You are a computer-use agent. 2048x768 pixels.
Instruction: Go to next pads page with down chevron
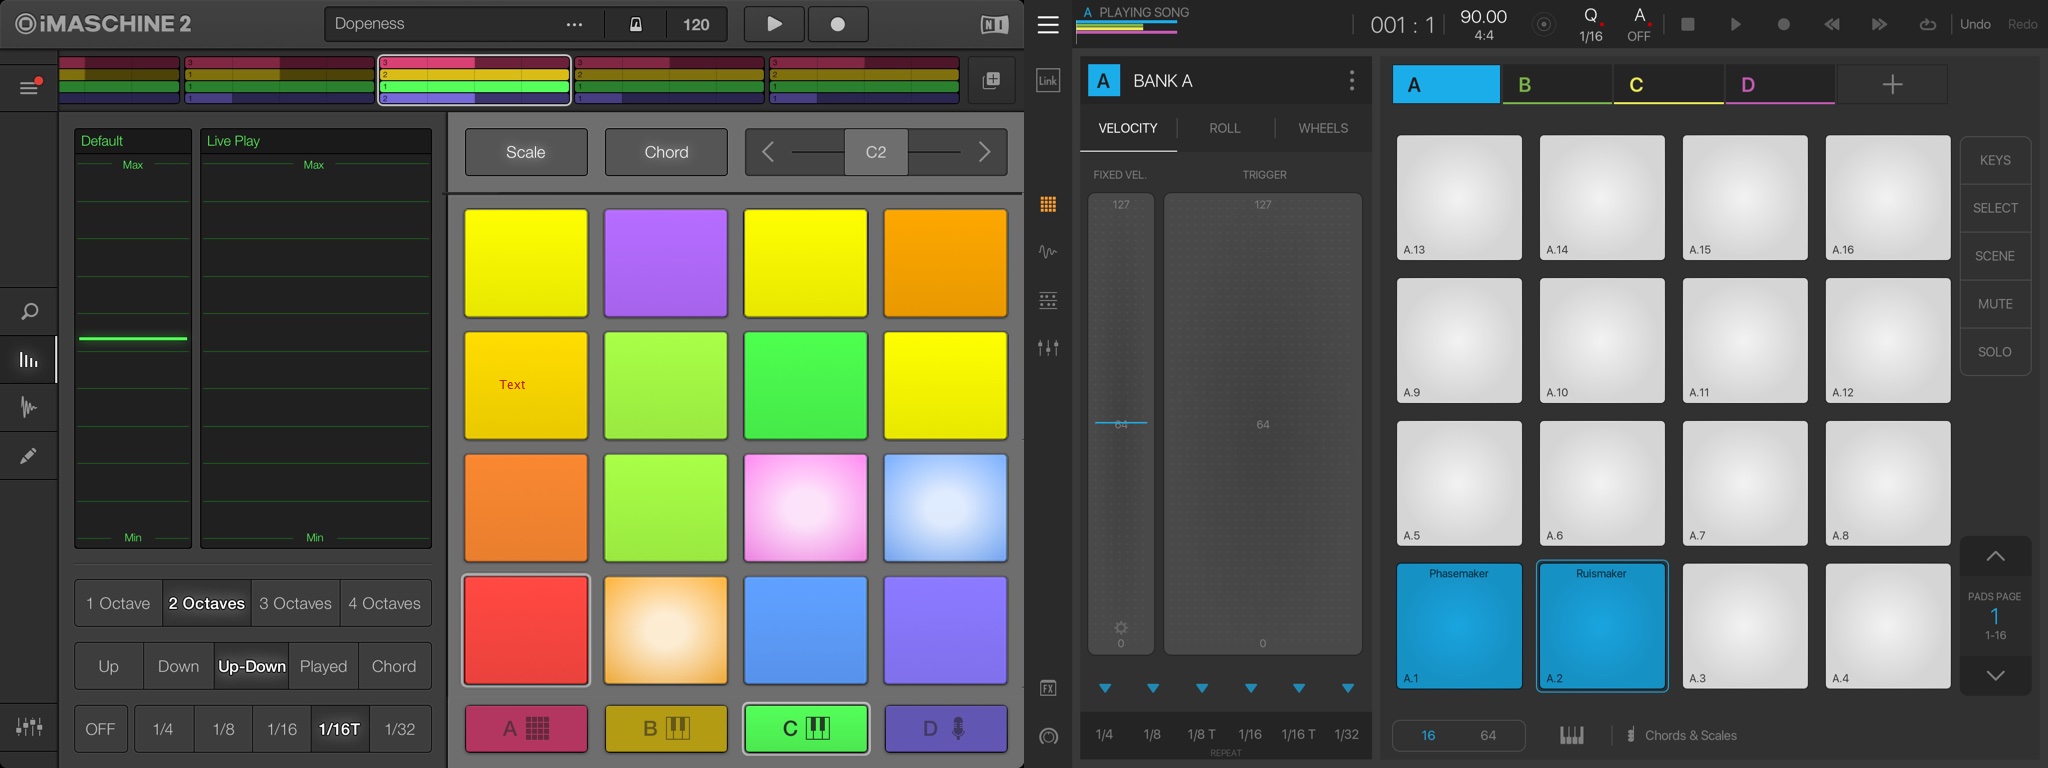point(1994,676)
